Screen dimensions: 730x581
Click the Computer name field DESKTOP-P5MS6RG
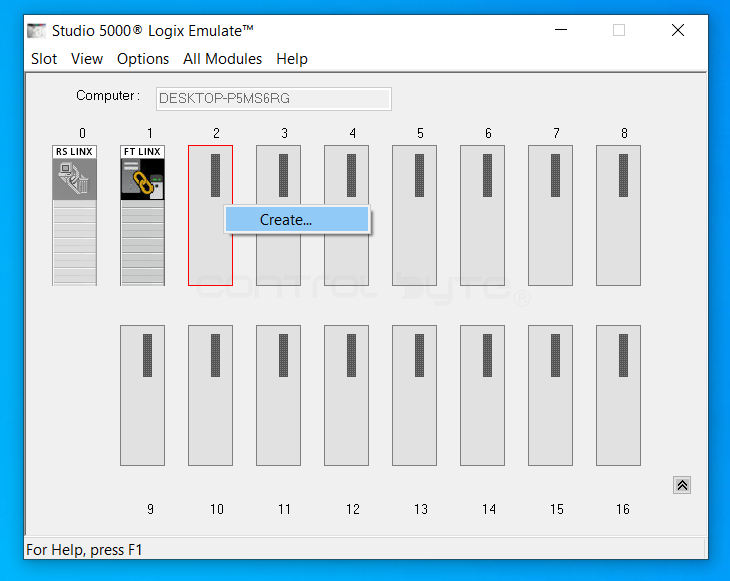pos(274,99)
